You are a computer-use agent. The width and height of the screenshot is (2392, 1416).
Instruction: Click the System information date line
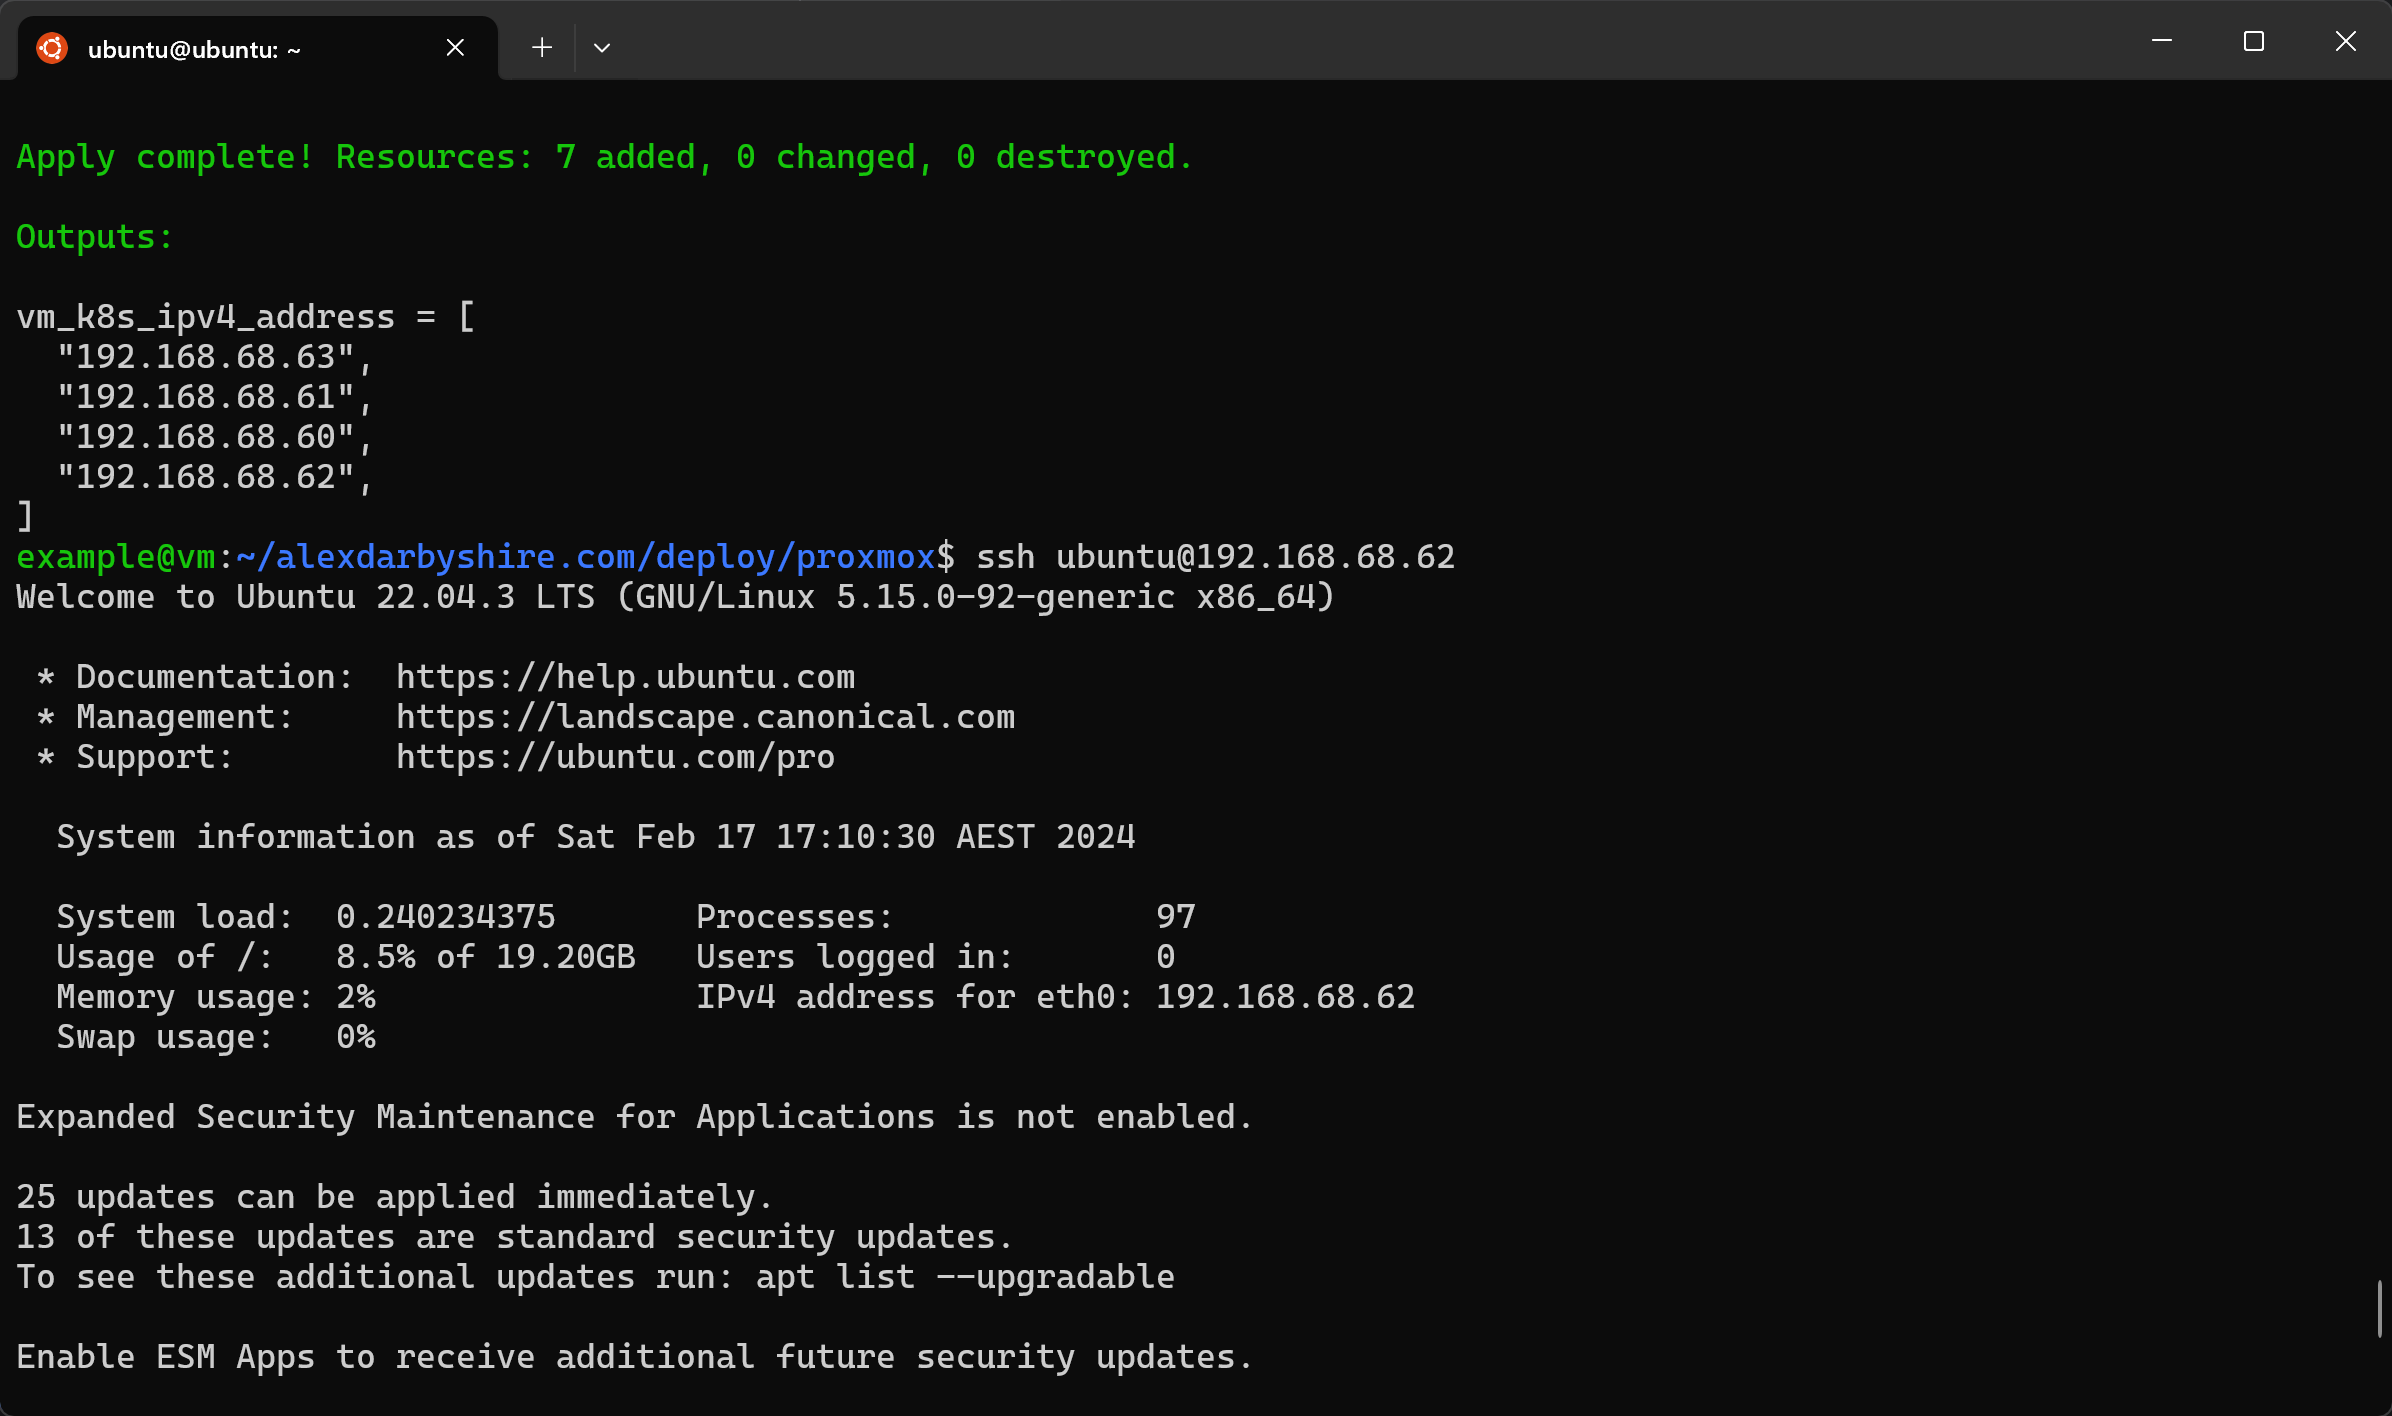596,837
